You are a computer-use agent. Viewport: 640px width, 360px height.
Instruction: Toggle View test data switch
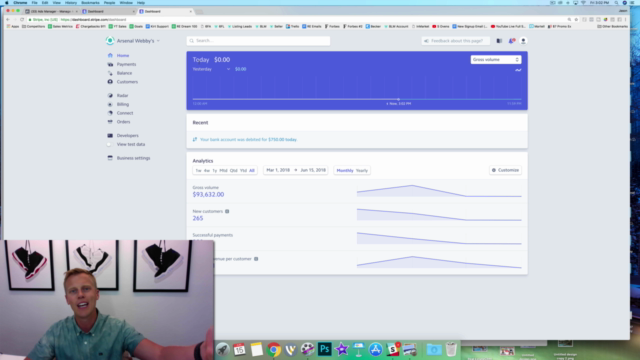[109, 144]
